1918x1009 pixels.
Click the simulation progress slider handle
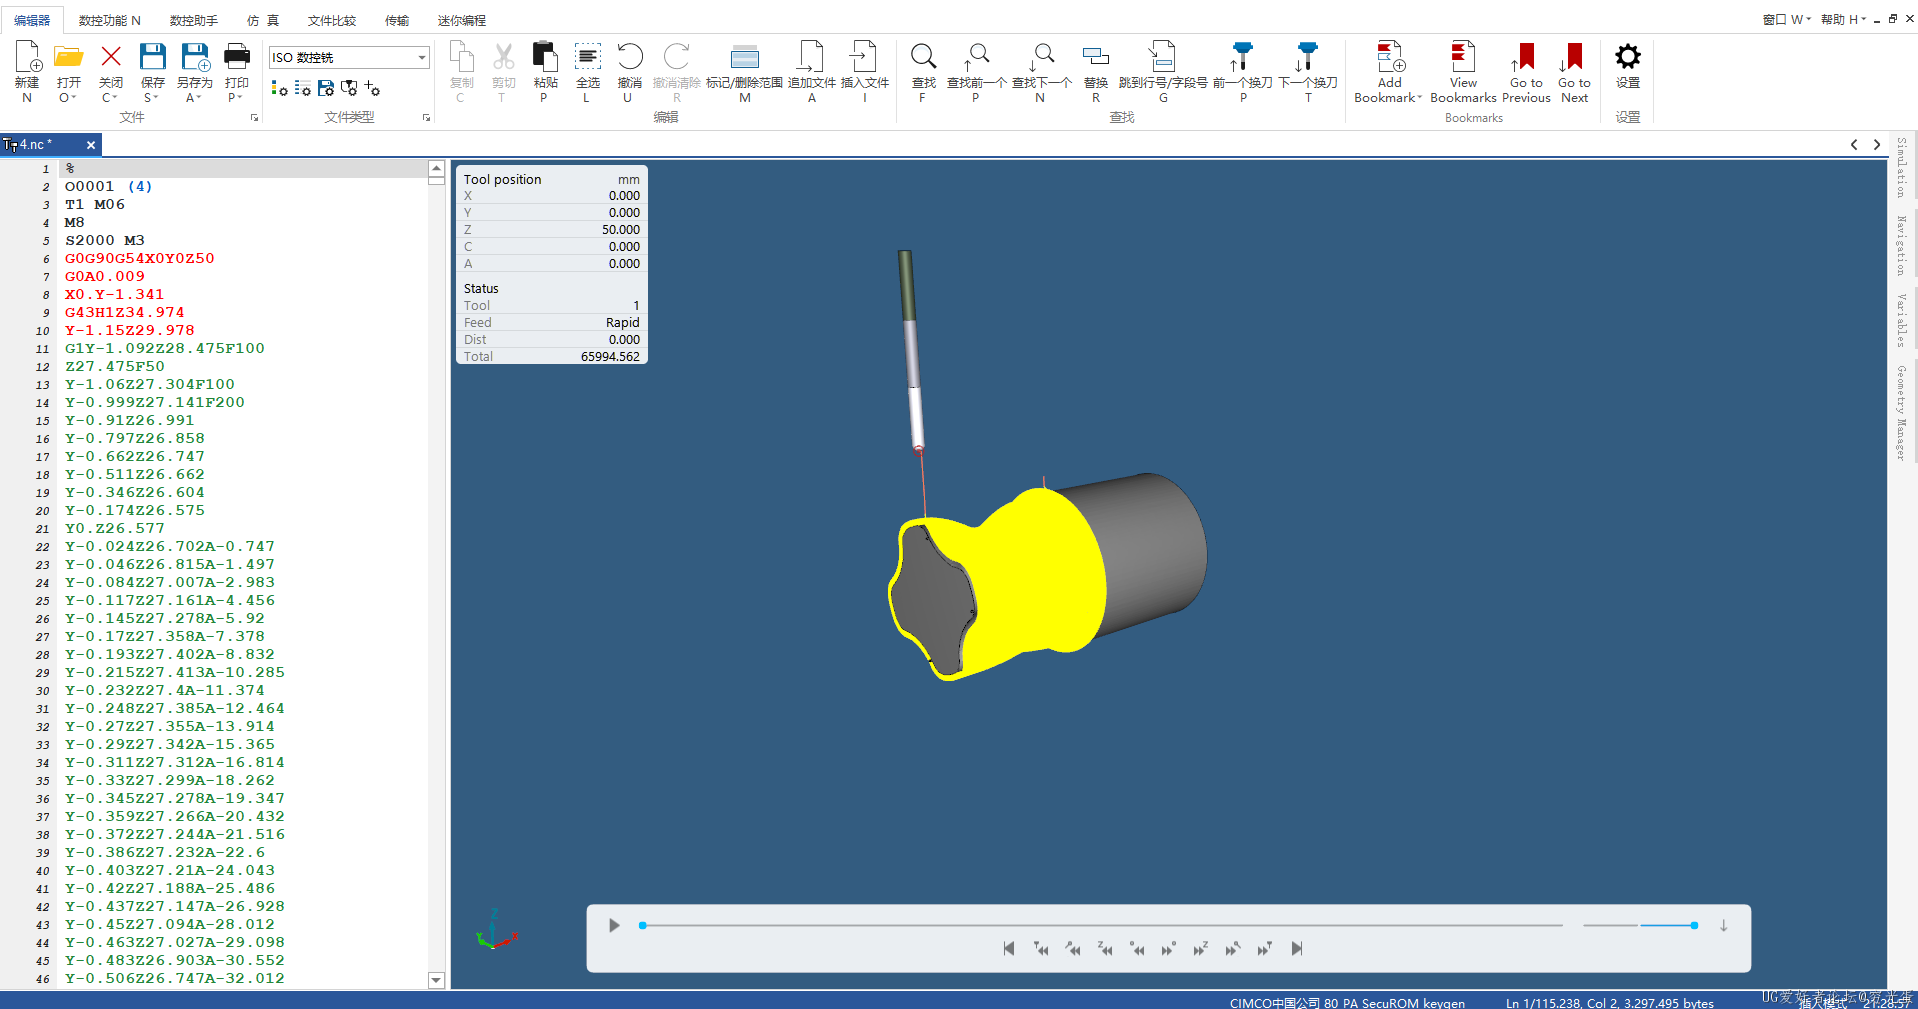click(643, 925)
